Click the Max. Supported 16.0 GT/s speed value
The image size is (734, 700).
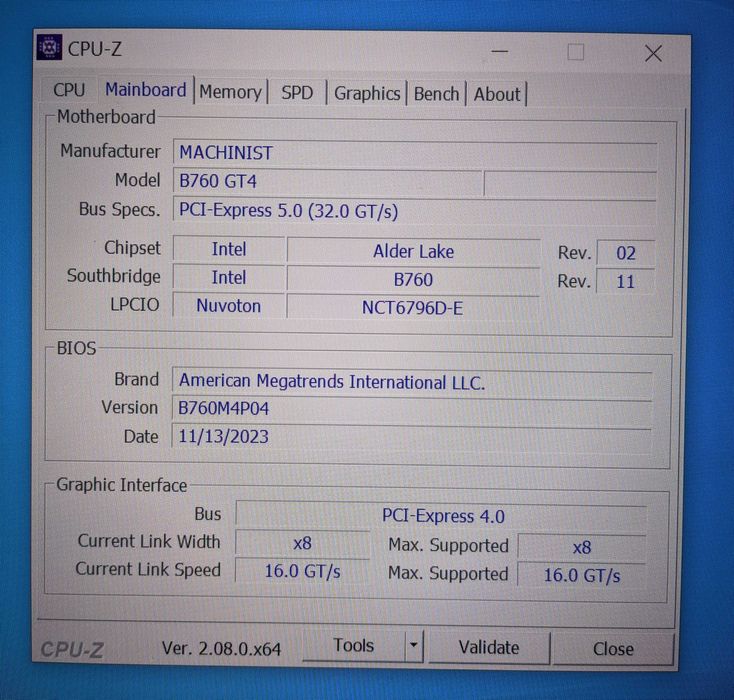pos(581,575)
